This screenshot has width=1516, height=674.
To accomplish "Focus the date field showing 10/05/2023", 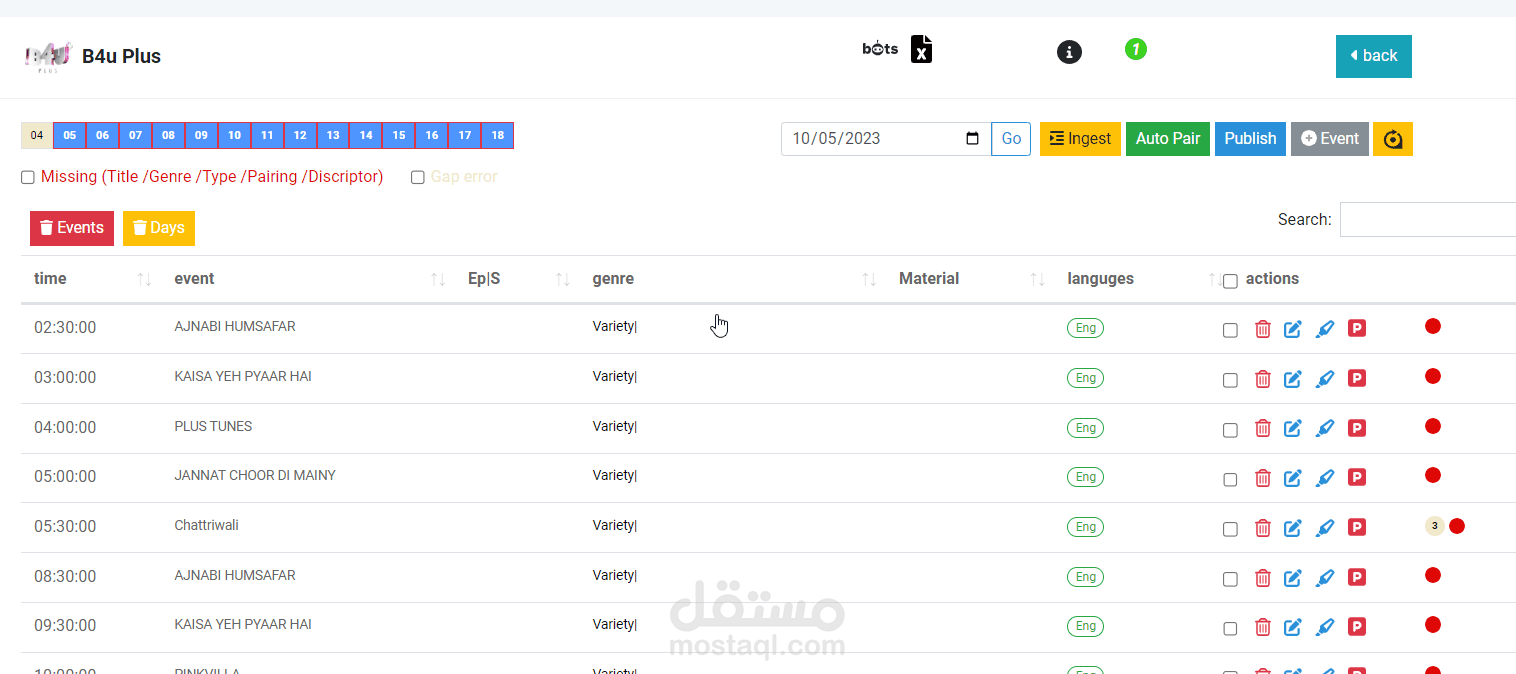I will pos(886,139).
